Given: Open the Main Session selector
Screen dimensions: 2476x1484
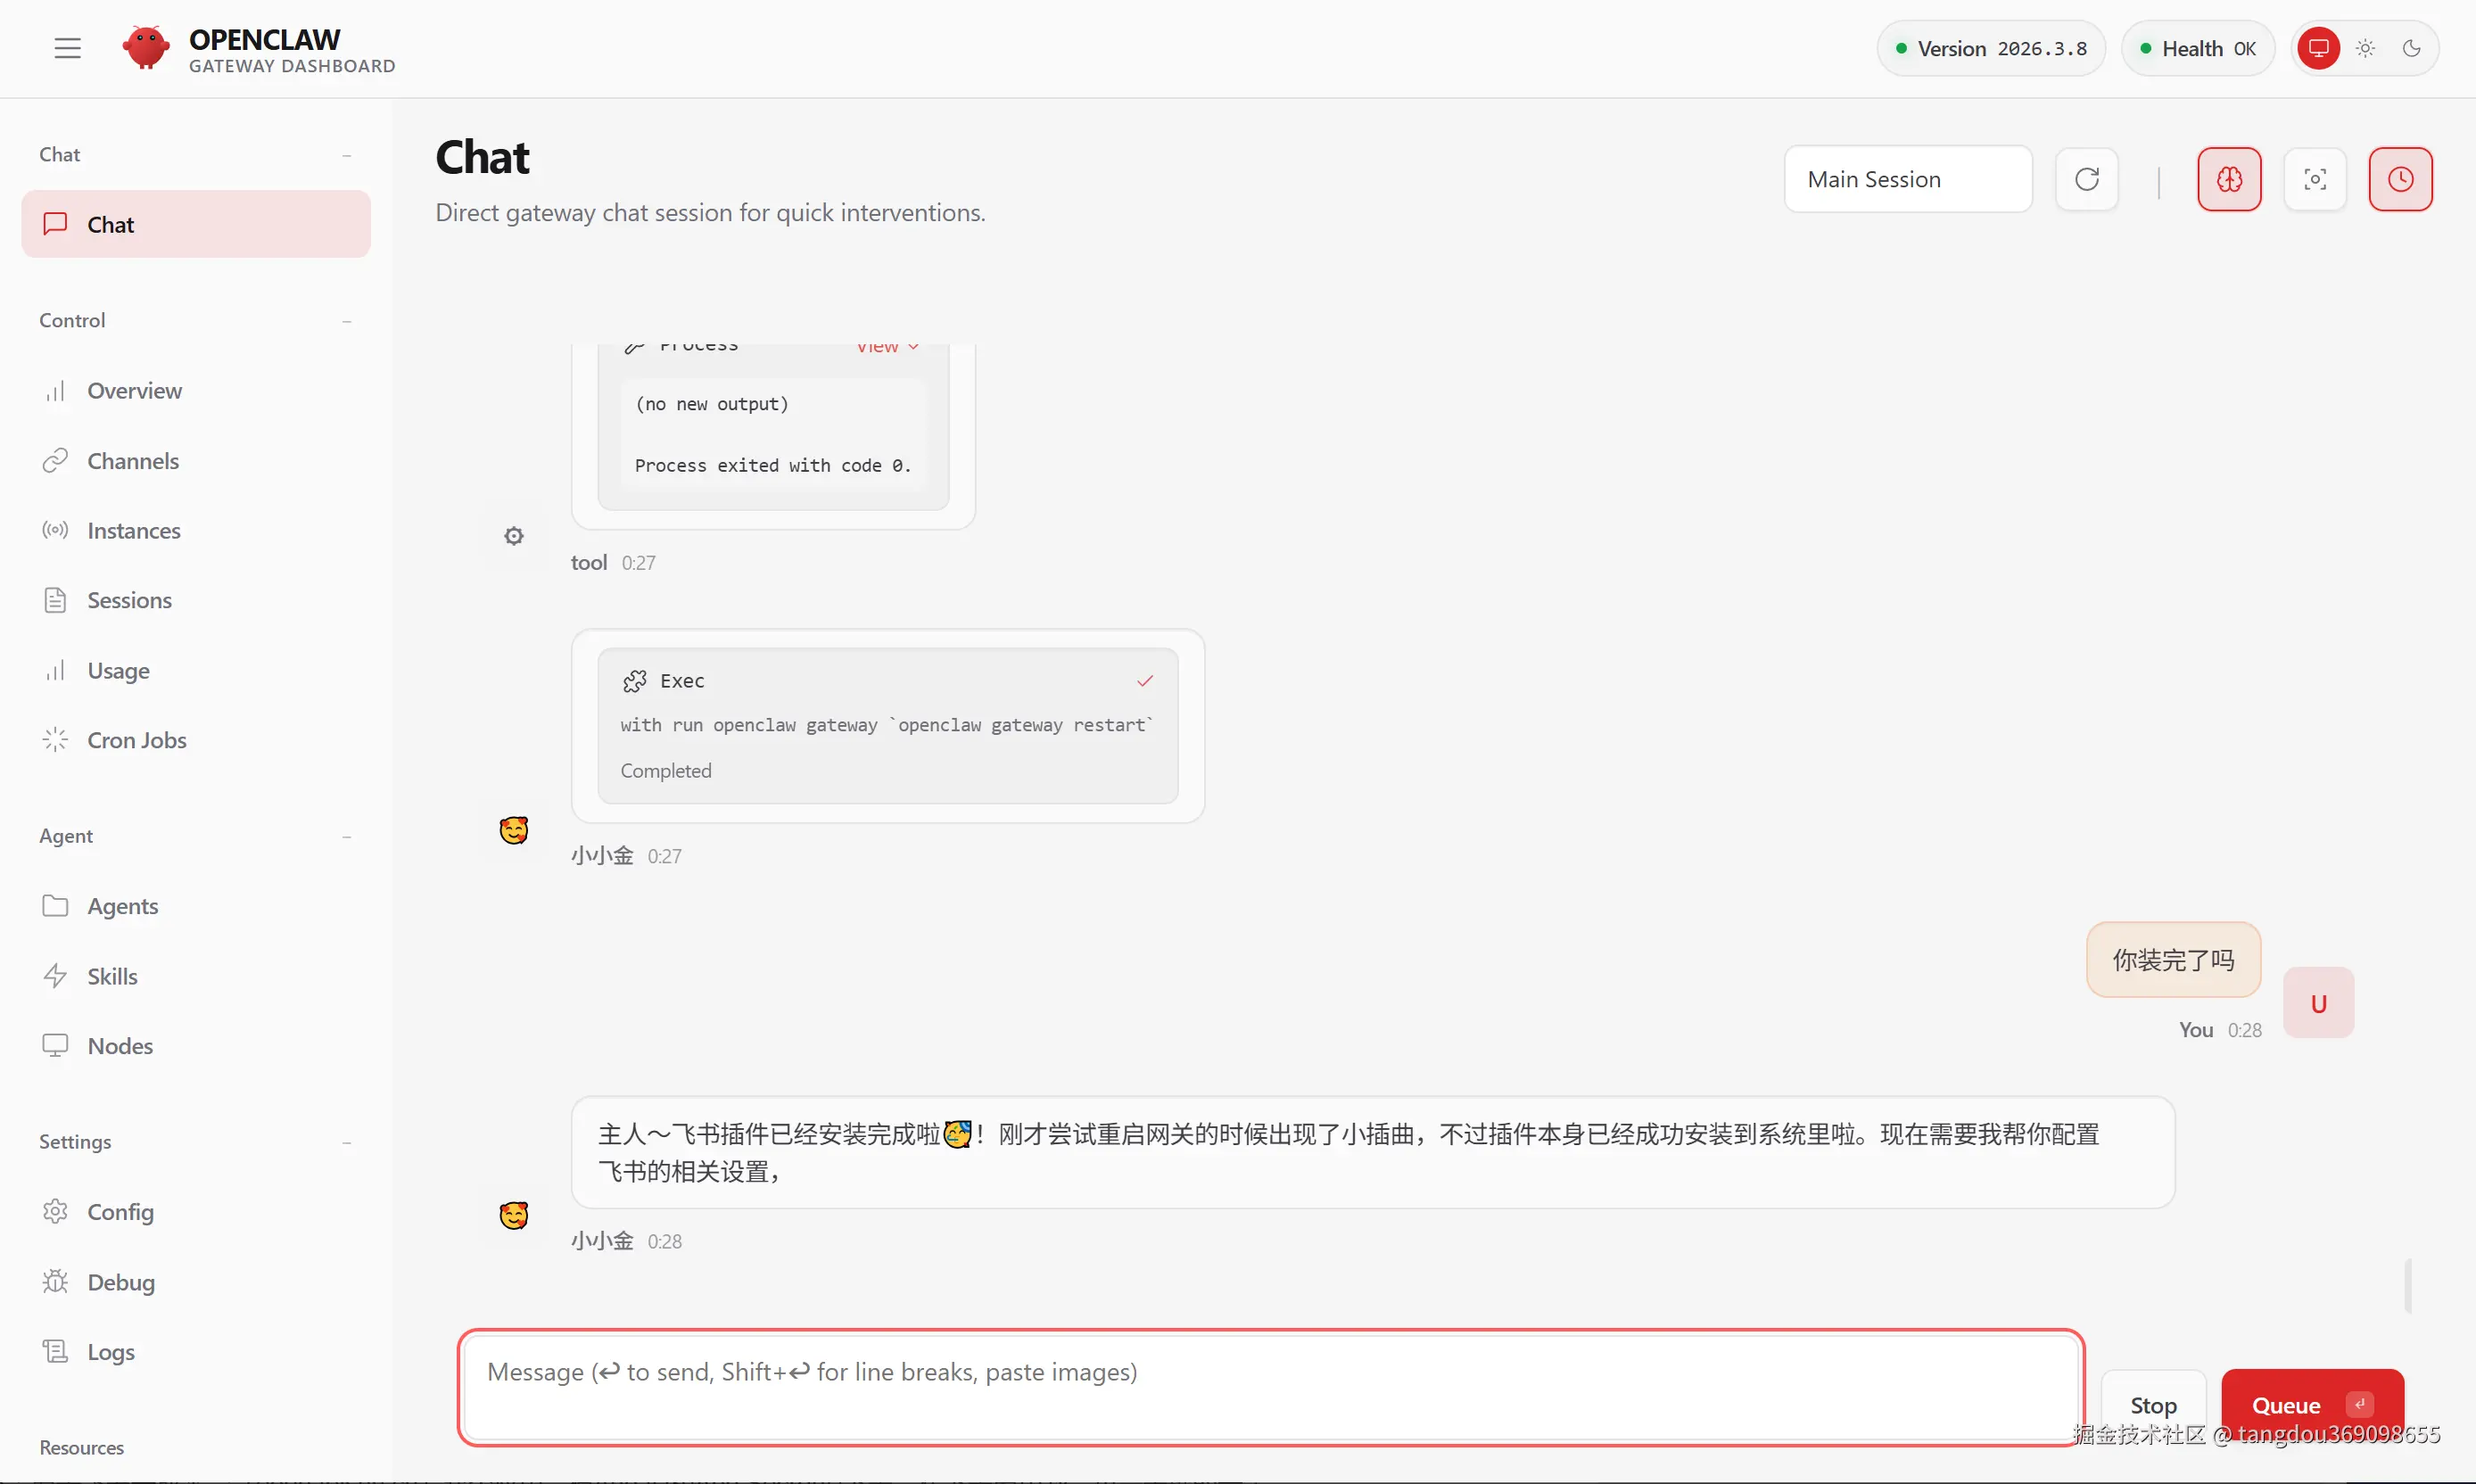Looking at the screenshot, I should [1907, 179].
